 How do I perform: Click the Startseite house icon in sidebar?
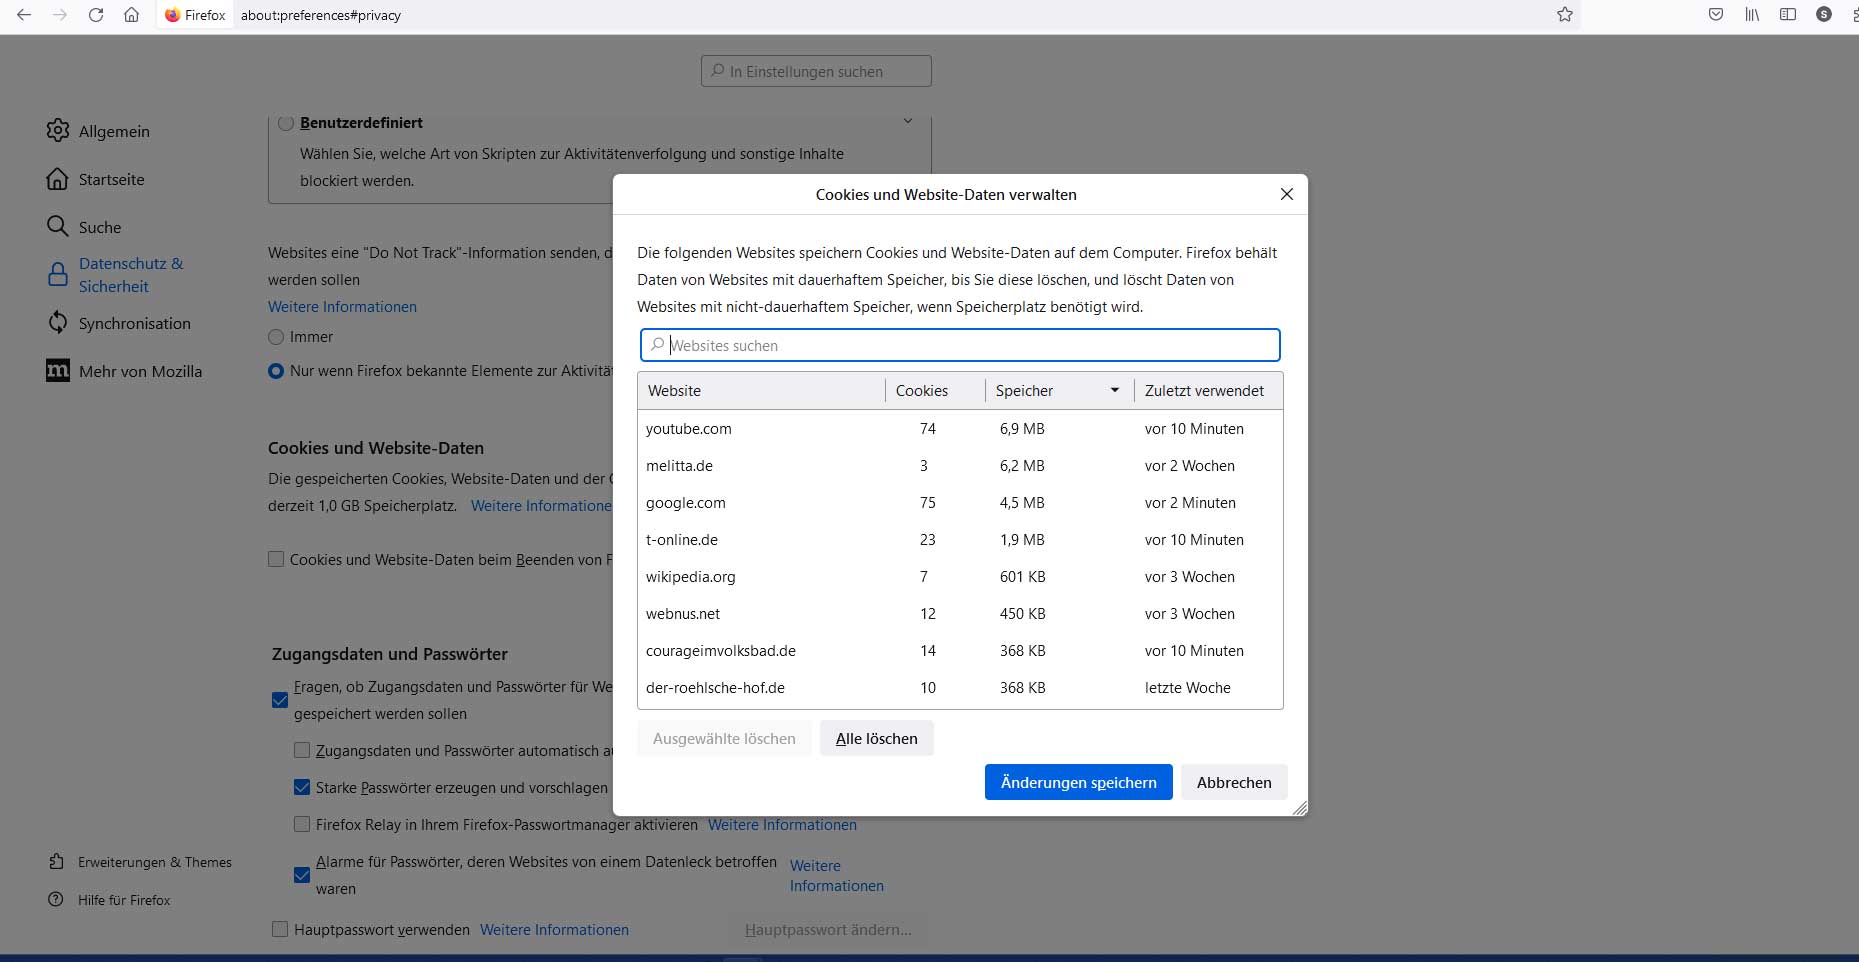coord(58,179)
